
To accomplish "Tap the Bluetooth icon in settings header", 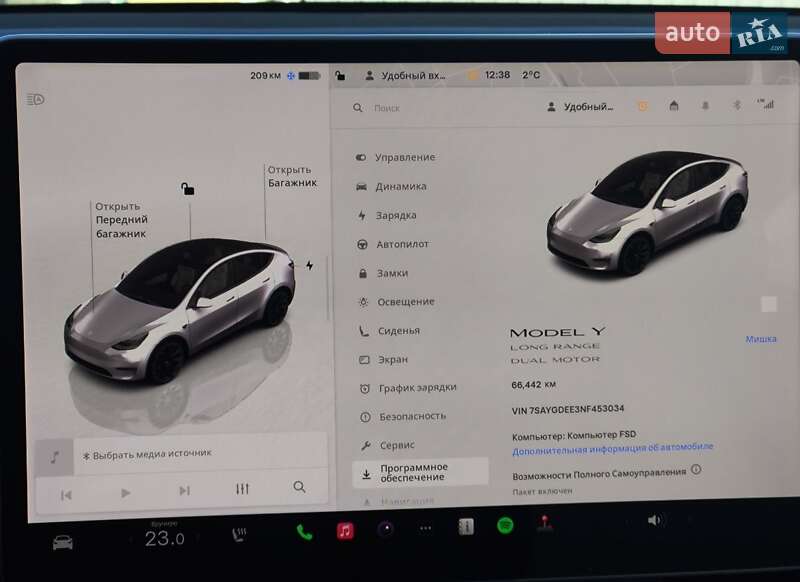I will [736, 104].
